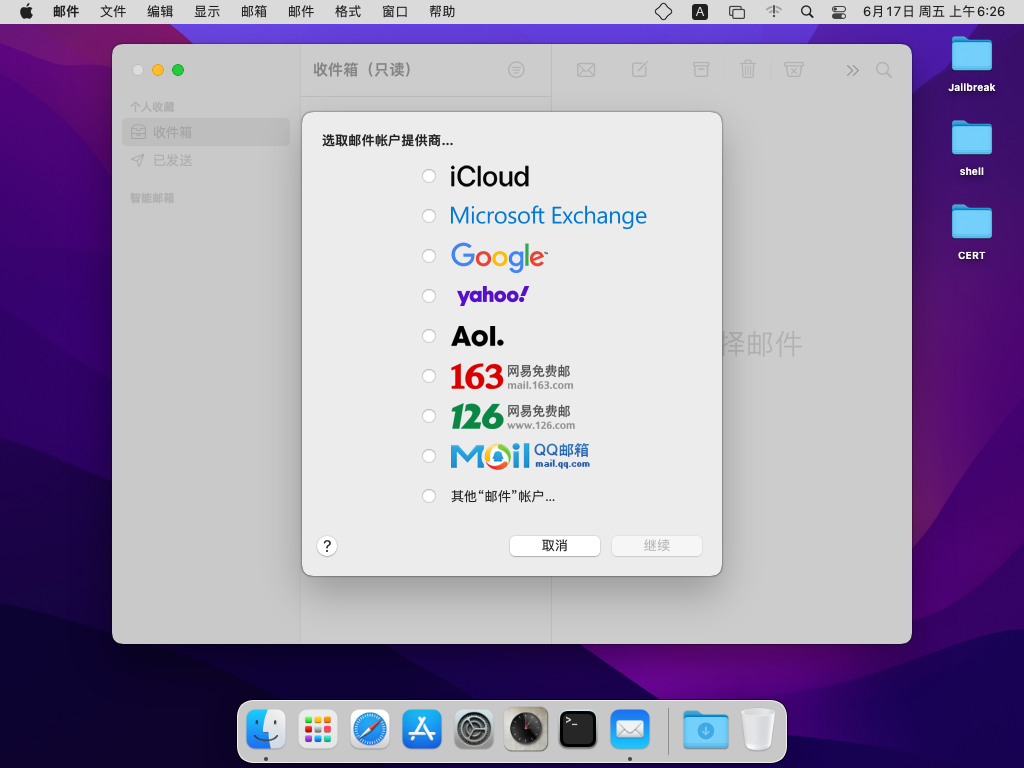Click the green fullscreen window button
This screenshot has width=1024, height=768.
(x=178, y=70)
